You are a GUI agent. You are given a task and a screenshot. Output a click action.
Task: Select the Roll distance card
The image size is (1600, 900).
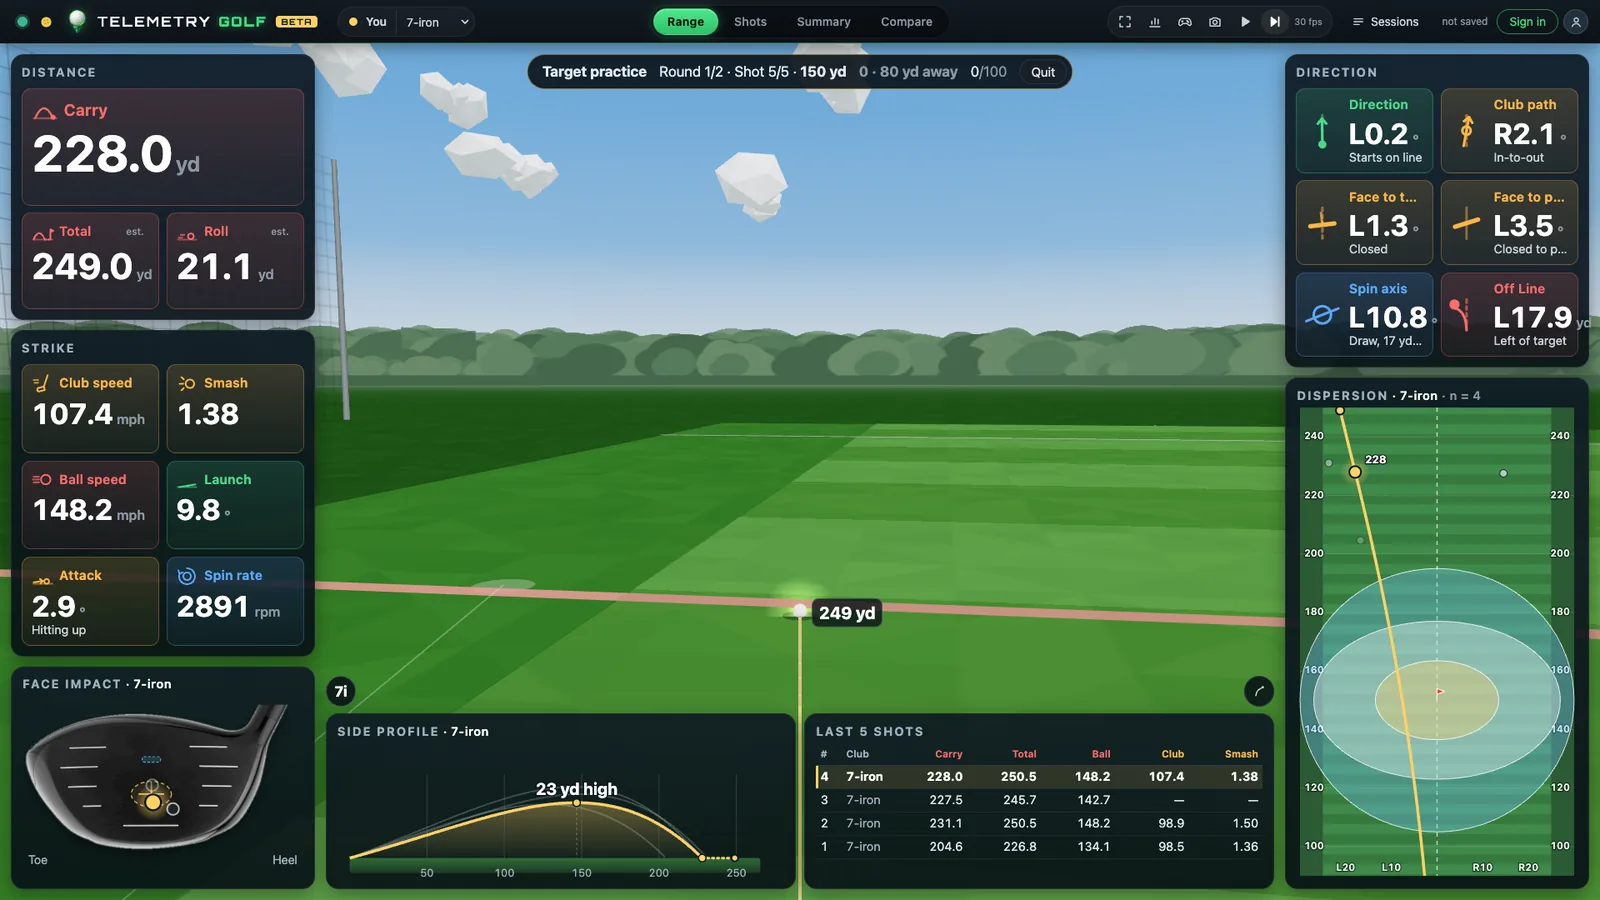(235, 260)
